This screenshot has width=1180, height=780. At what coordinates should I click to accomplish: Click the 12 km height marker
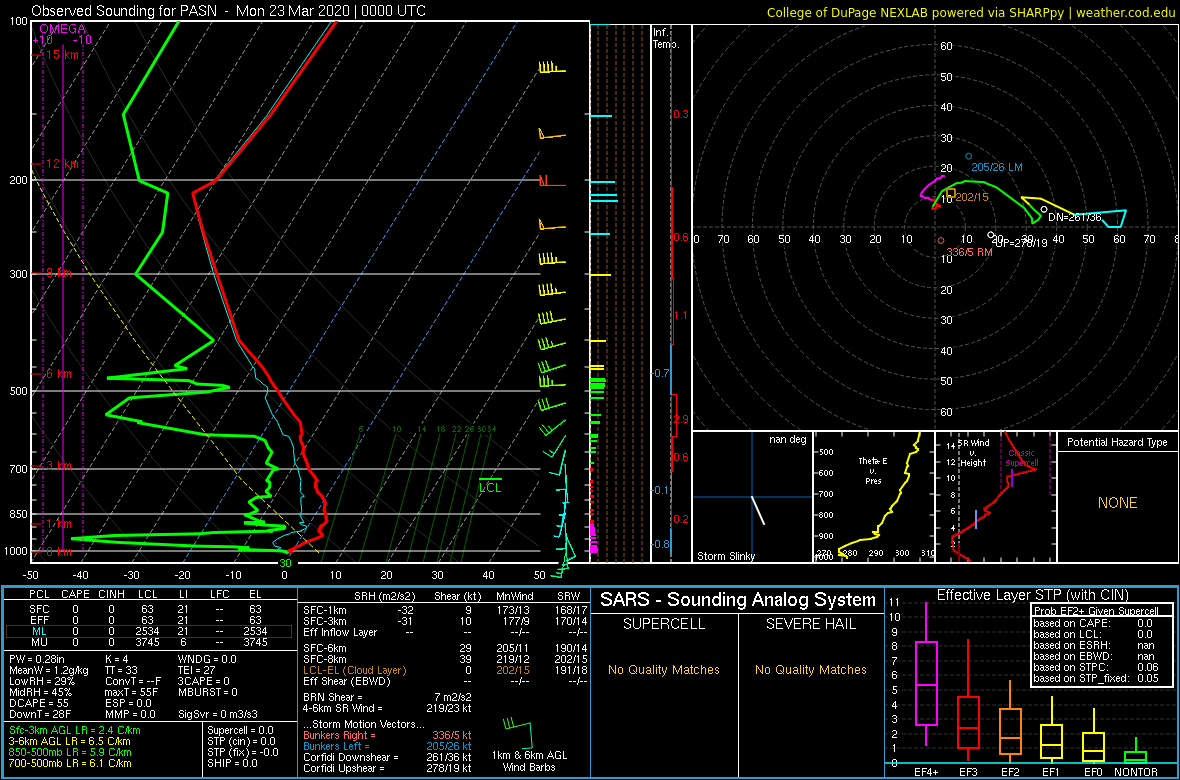pos(63,163)
